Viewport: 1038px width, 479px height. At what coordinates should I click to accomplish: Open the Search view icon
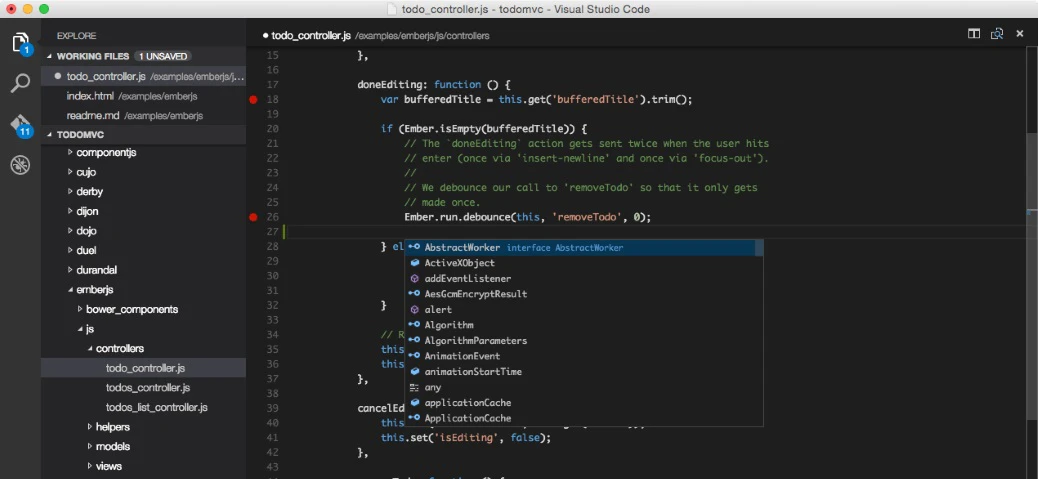point(20,83)
